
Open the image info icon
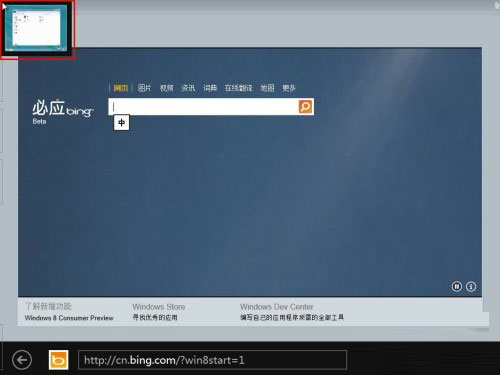tap(471, 286)
